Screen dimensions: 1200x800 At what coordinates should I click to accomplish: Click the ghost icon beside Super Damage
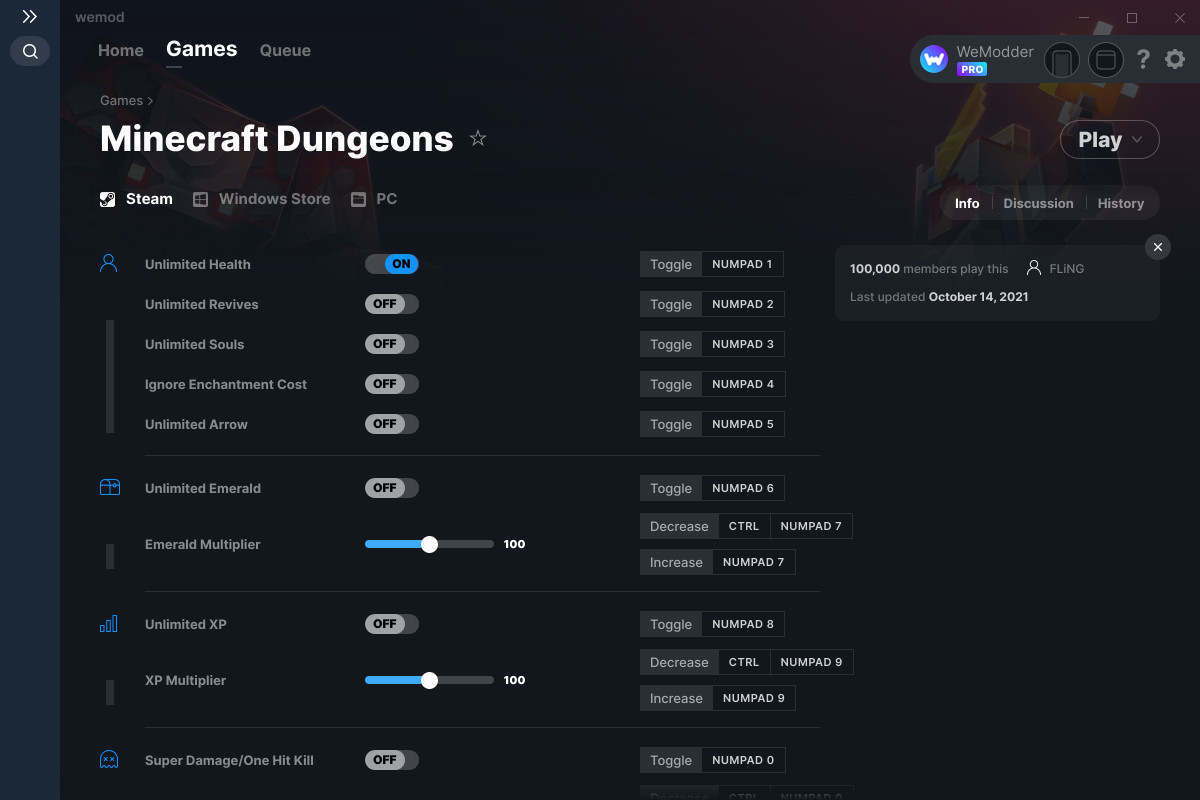pos(109,760)
